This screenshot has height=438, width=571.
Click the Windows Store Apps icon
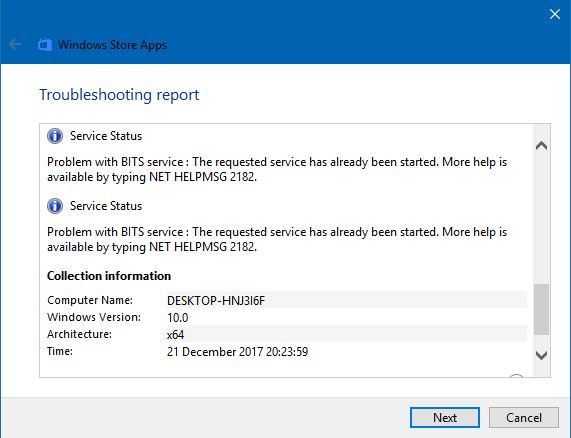coord(45,44)
